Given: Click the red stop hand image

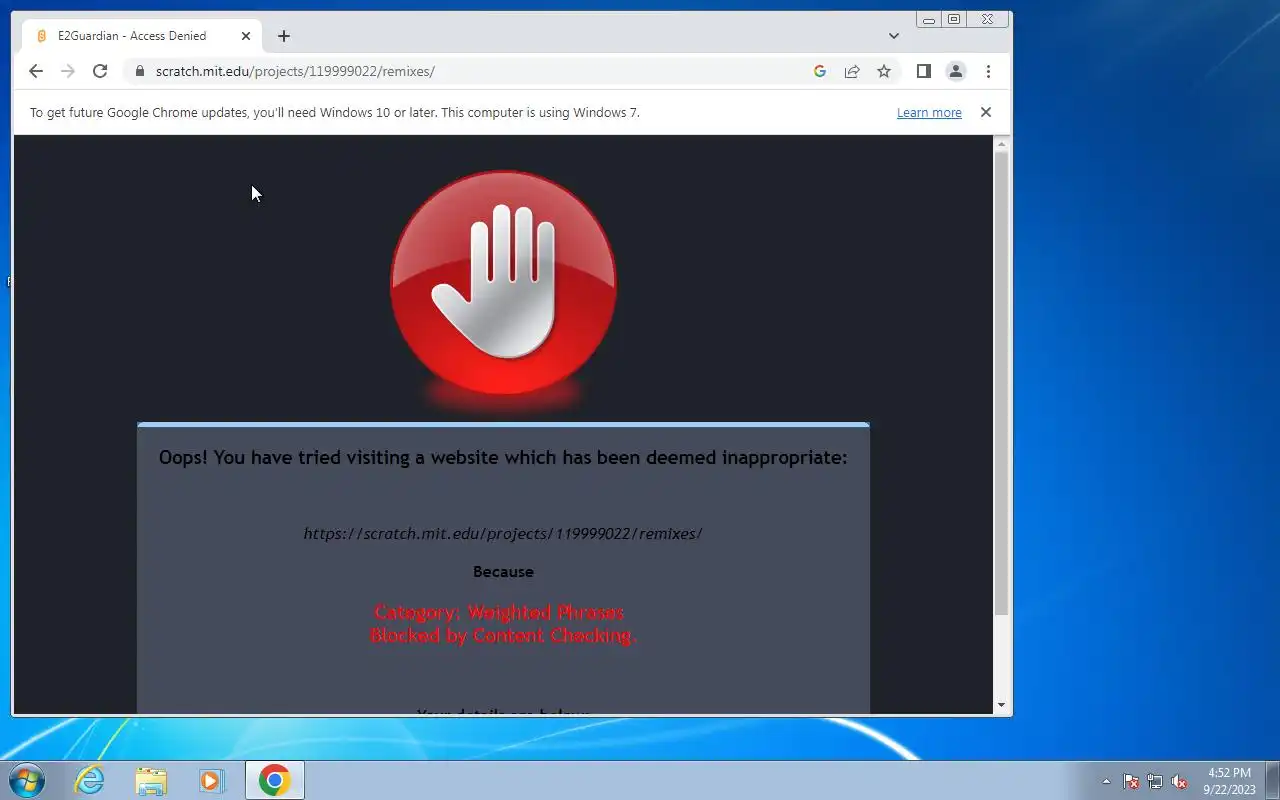Looking at the screenshot, I should (503, 283).
